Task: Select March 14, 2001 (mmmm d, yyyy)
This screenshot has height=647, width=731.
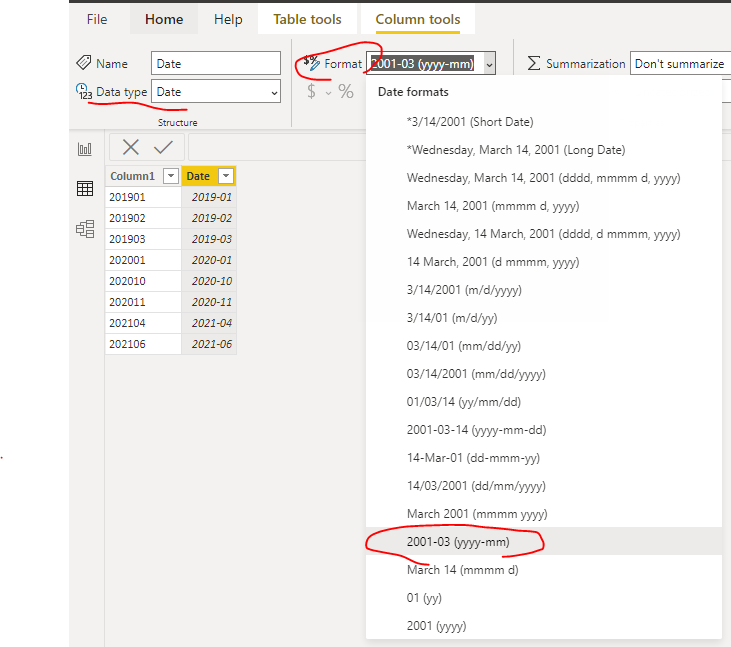Action: pyautogui.click(x=544, y=206)
